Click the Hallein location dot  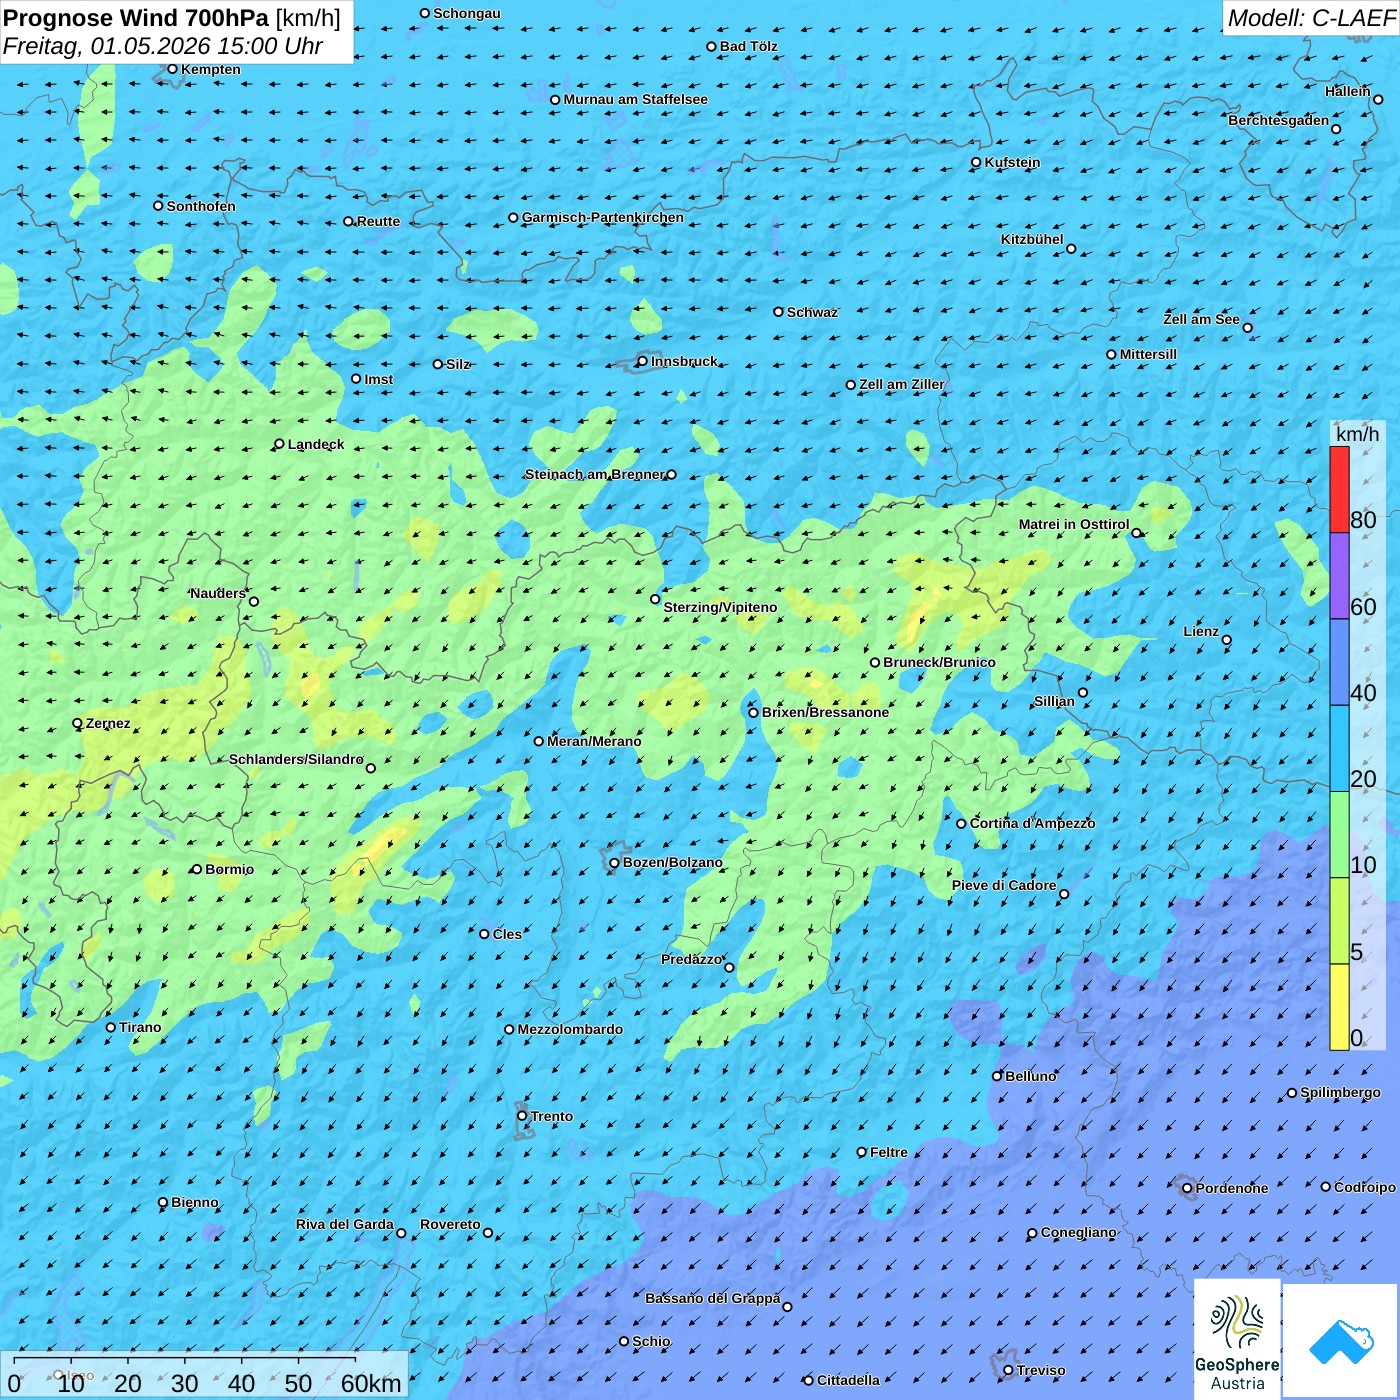click(x=1378, y=100)
